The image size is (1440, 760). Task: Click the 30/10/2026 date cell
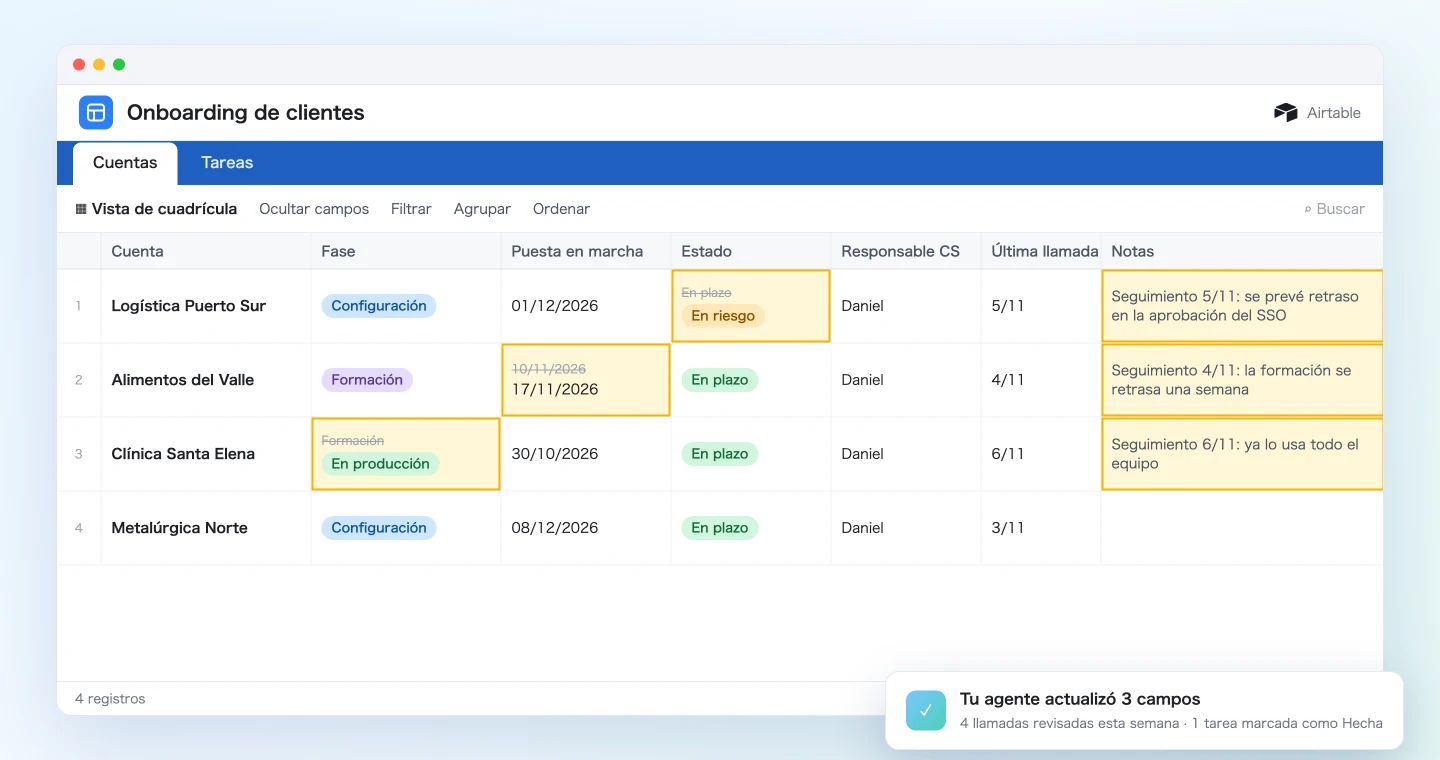coord(586,454)
